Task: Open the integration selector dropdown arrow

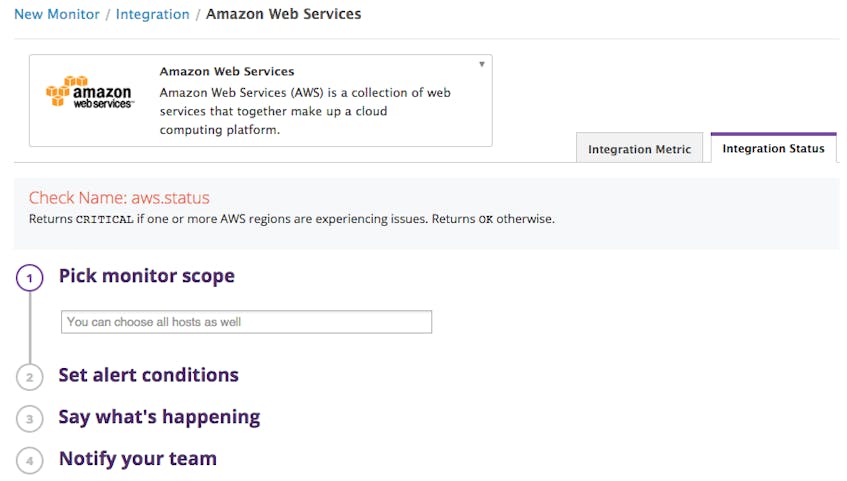Action: coord(482,64)
